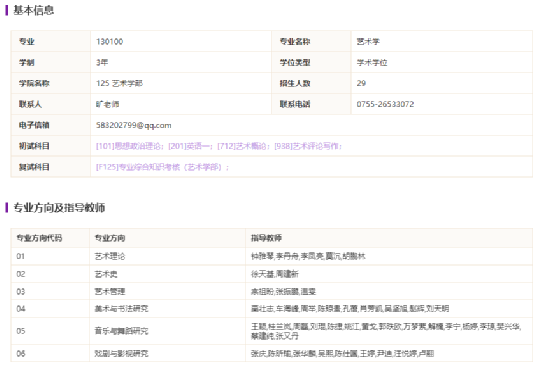Select the 01 艺术理论 direction row
Viewport: 539px width, 371px height.
pos(272,256)
